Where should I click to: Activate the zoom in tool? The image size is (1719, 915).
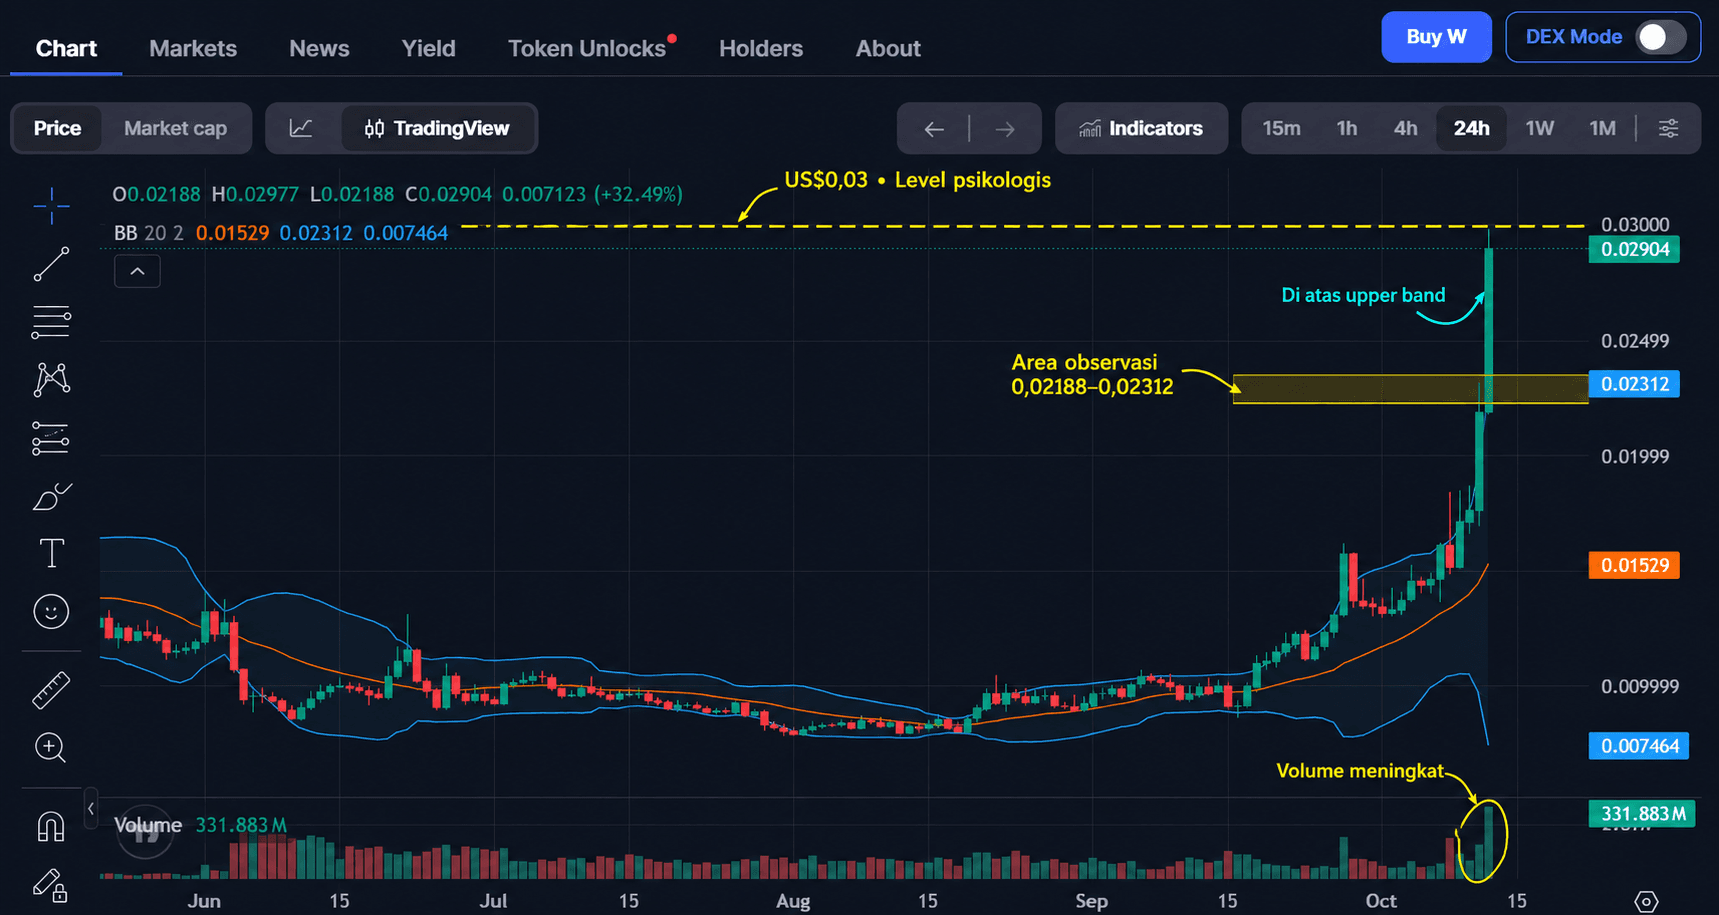point(51,747)
